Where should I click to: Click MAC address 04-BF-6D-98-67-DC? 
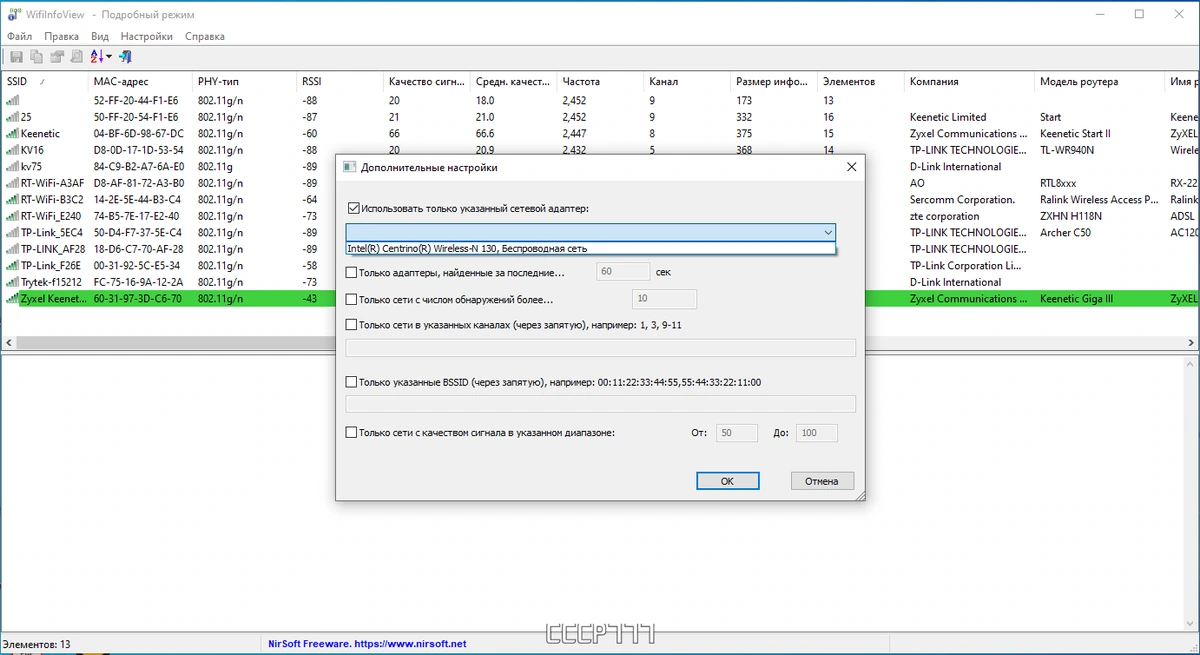coord(138,133)
